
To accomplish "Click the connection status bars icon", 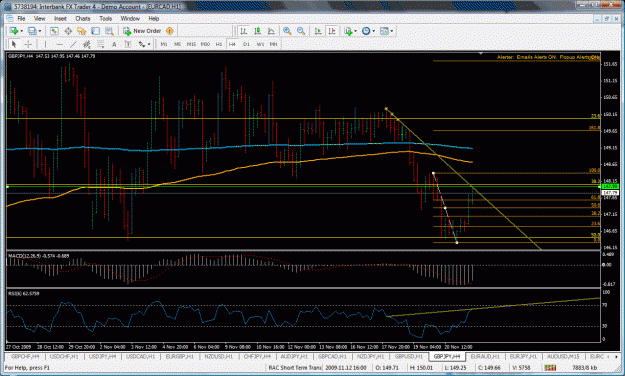I will (x=550, y=368).
